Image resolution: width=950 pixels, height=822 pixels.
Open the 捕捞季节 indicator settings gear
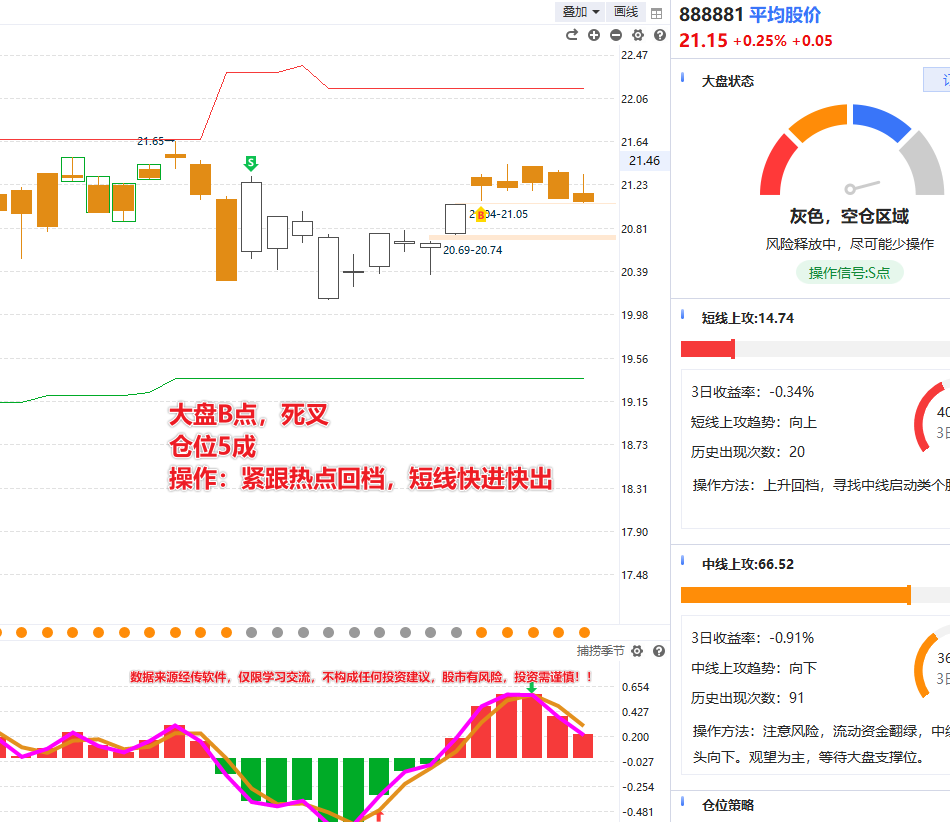click(637, 651)
